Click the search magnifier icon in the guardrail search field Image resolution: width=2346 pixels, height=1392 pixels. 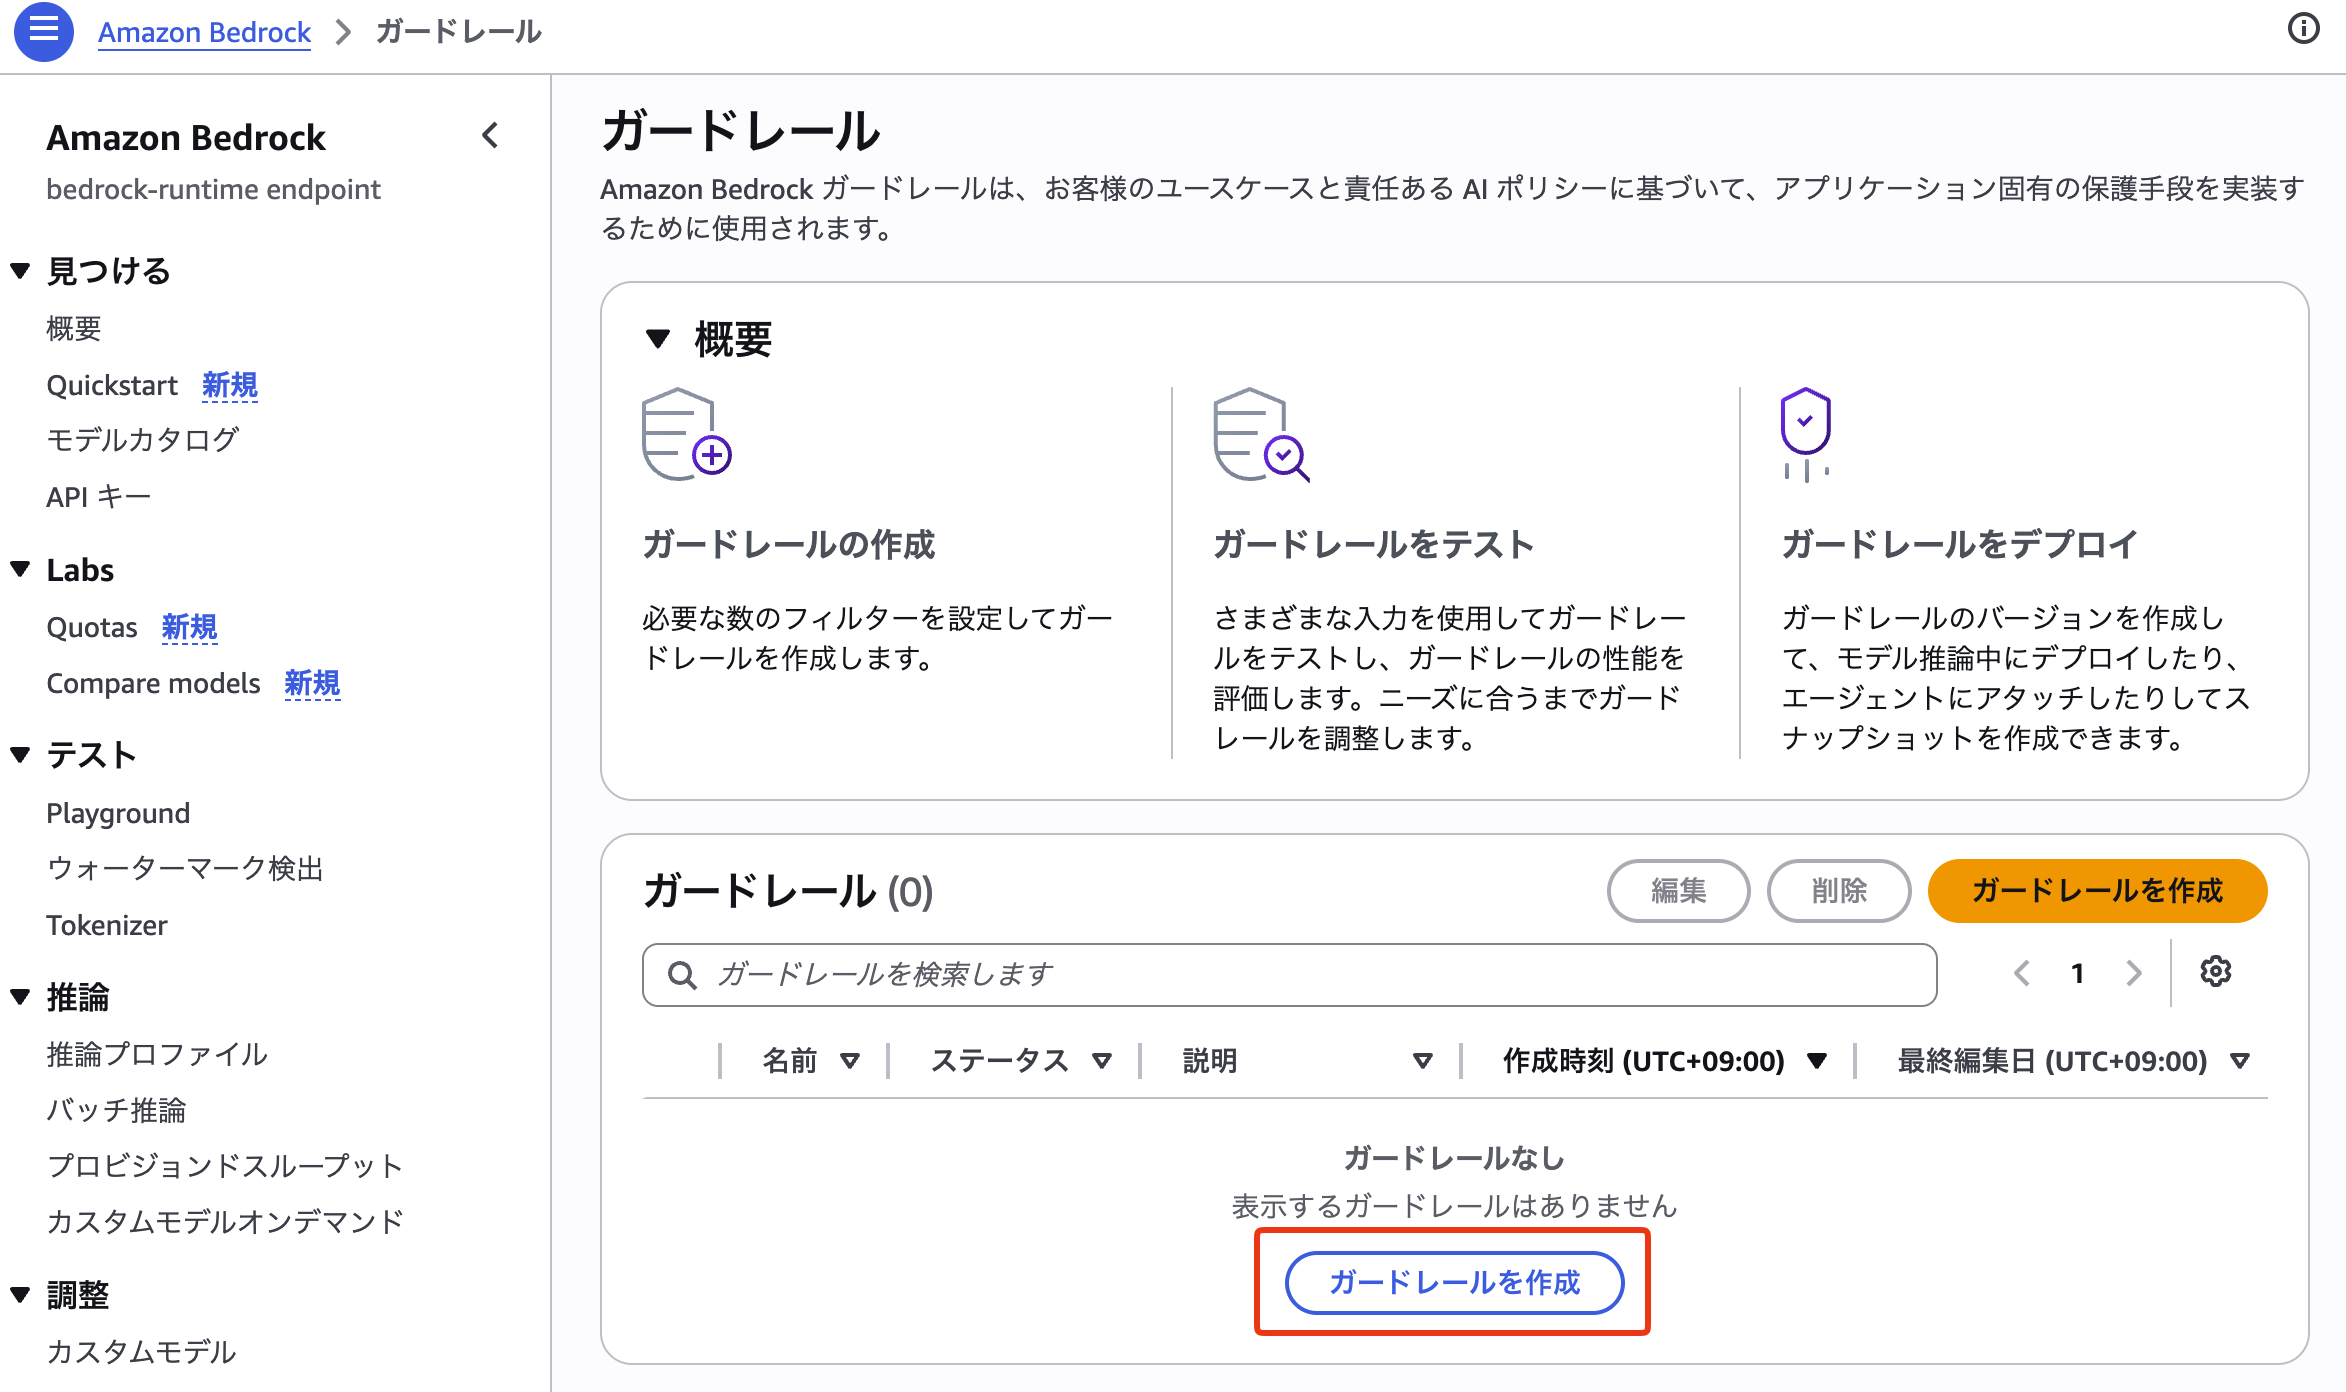point(682,975)
